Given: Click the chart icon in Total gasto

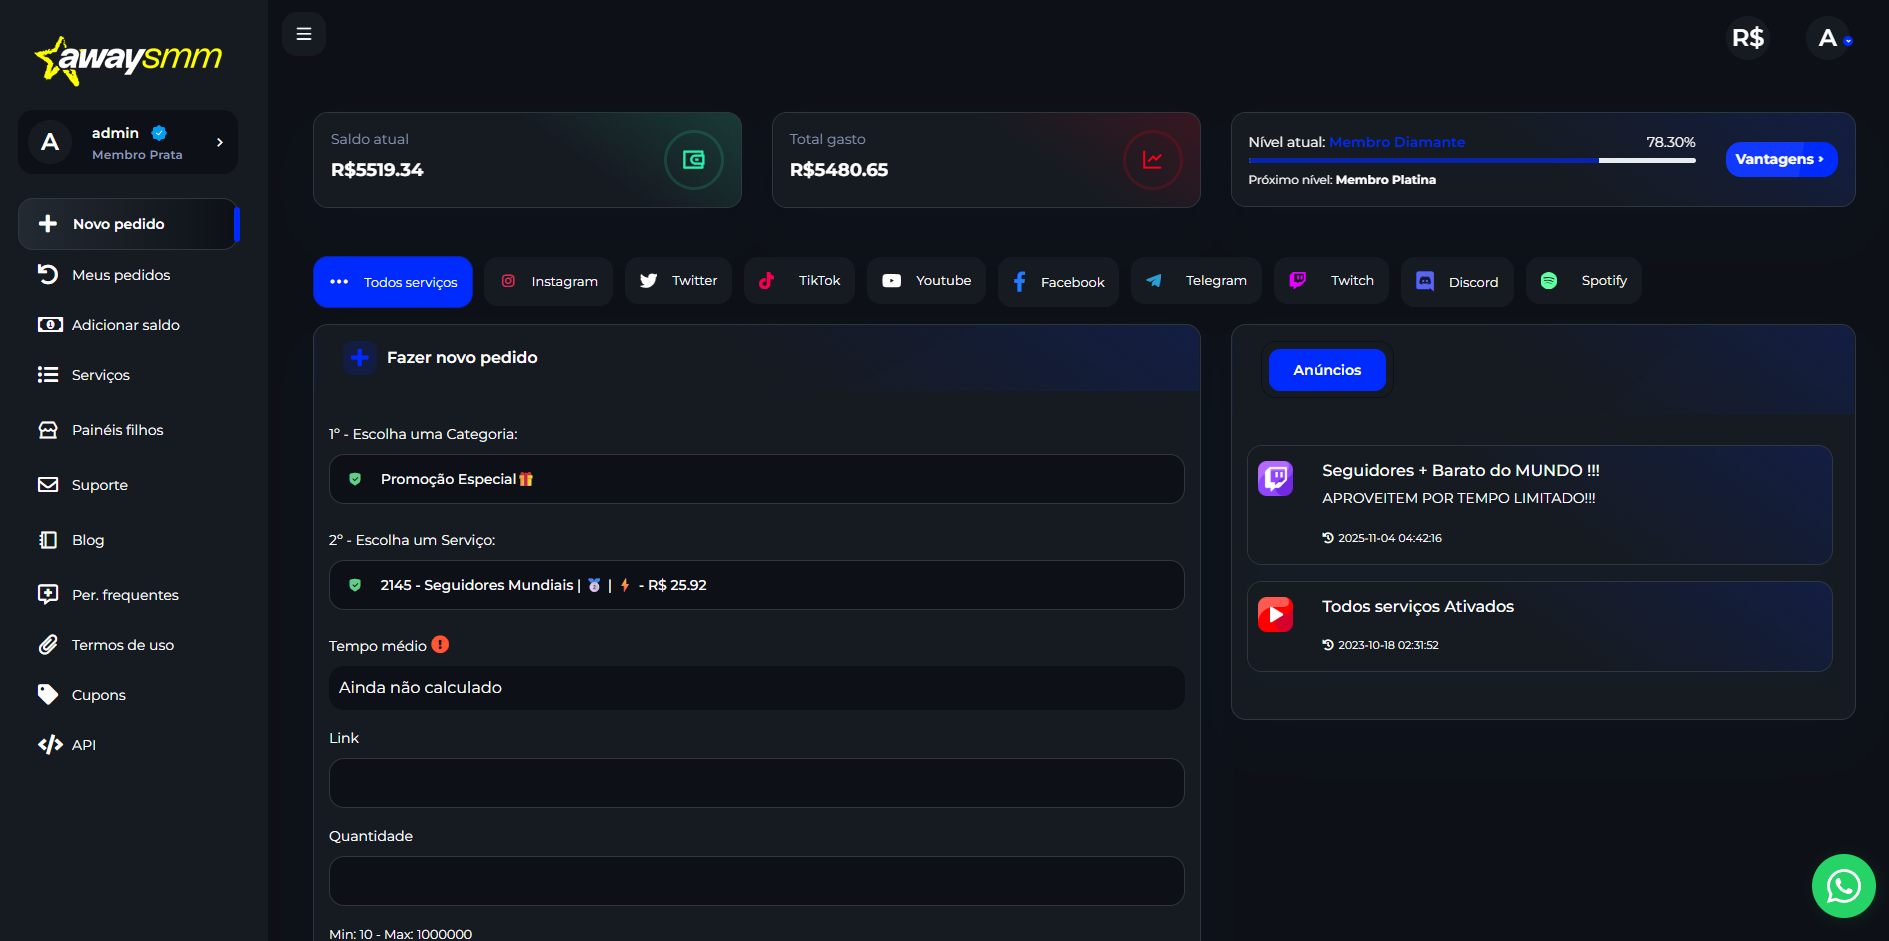Looking at the screenshot, I should click(x=1152, y=160).
